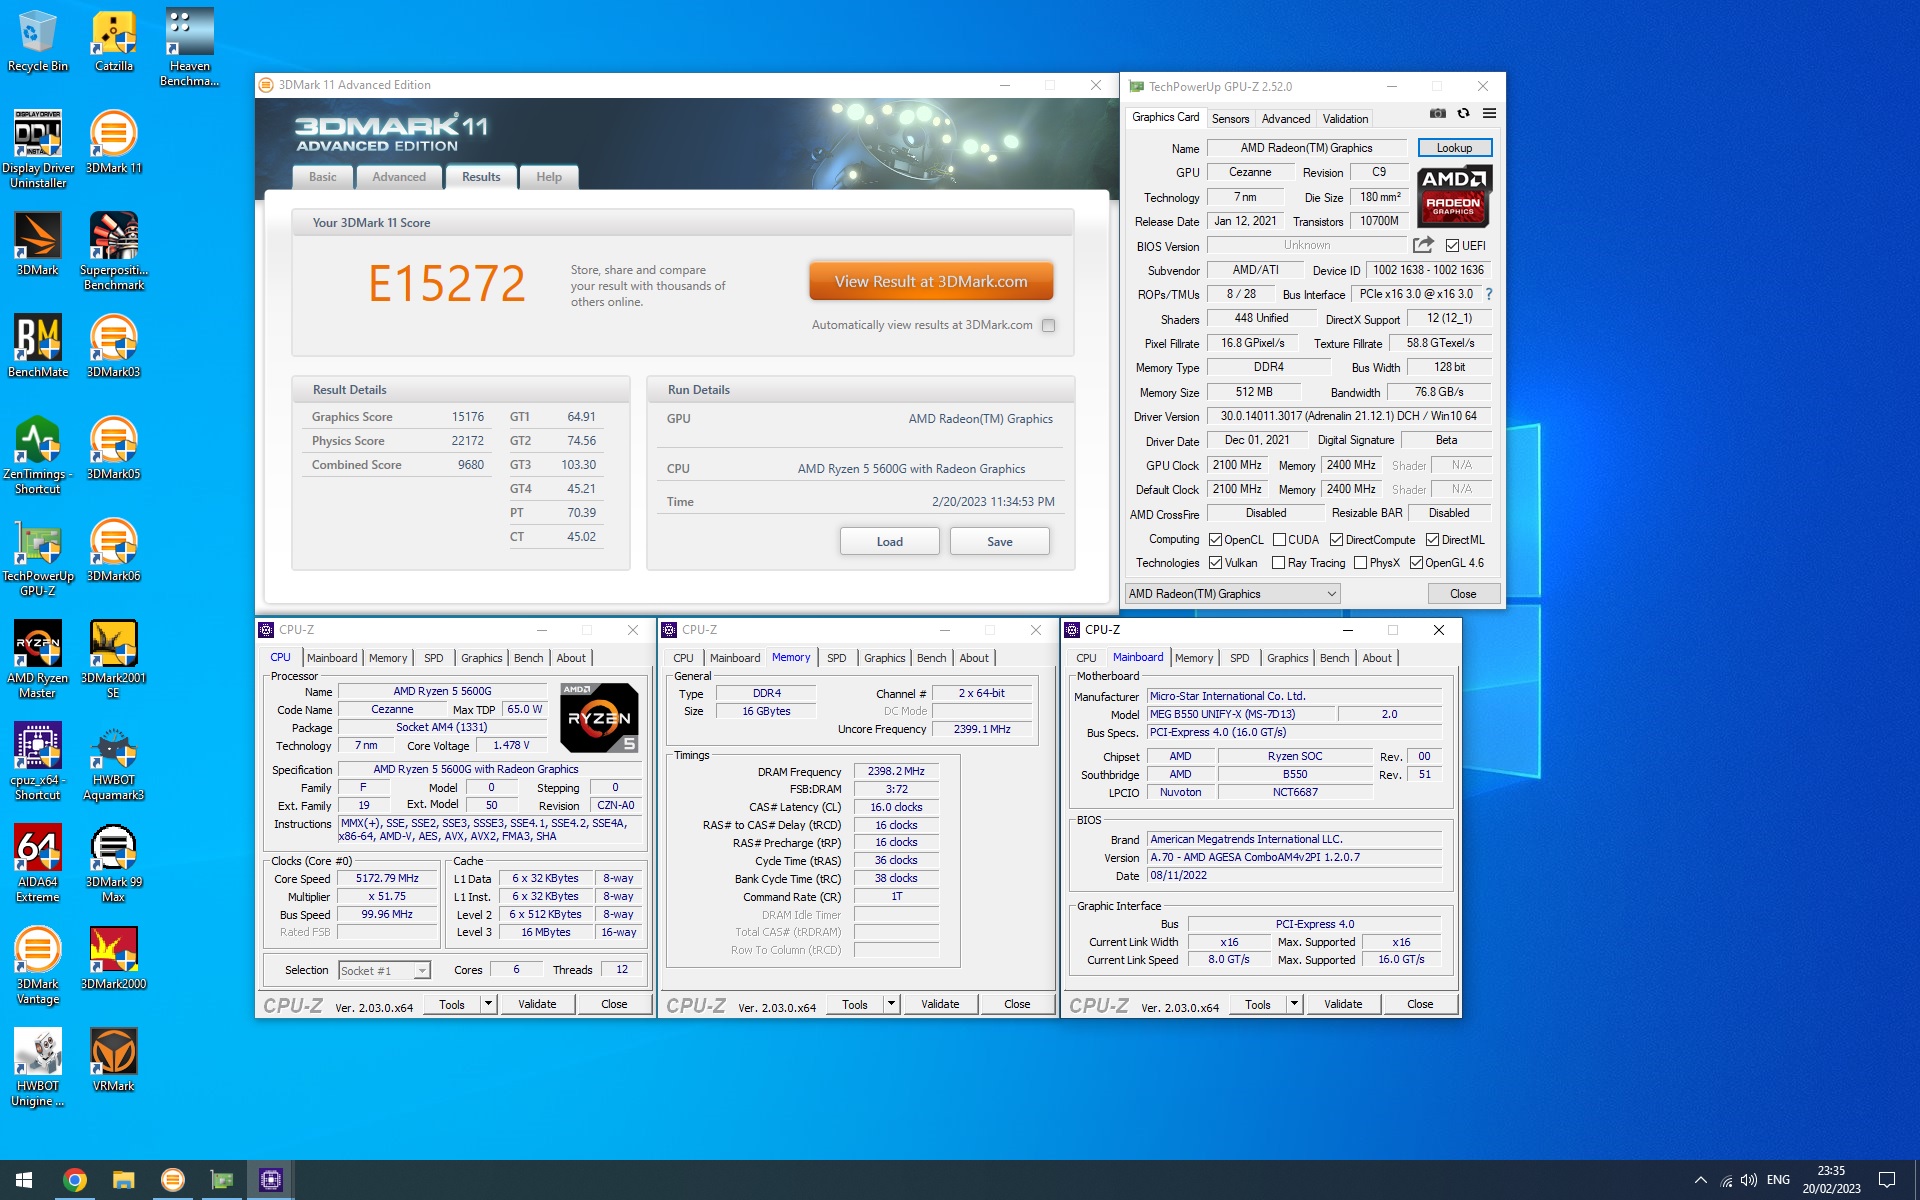
Task: Click GPU-Z Name field value
Action: 1306,148
